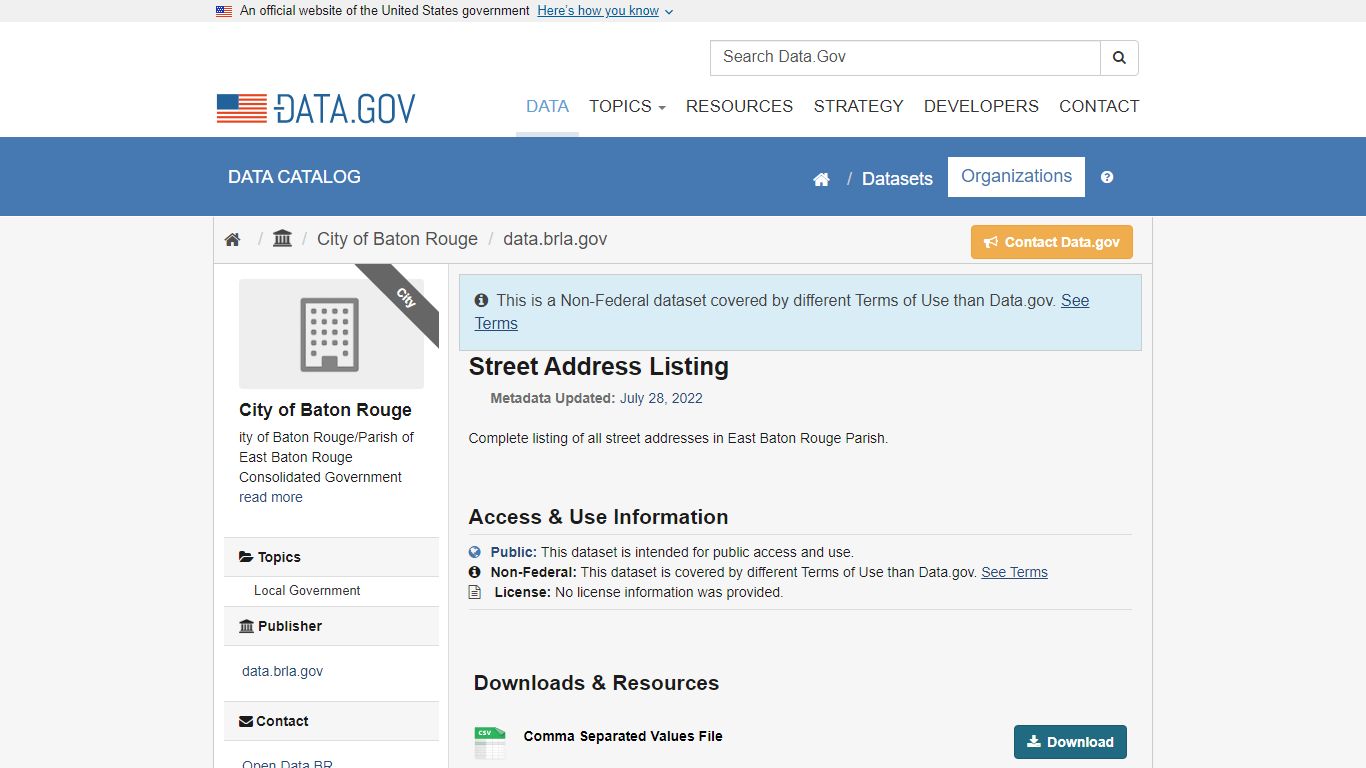Image resolution: width=1366 pixels, height=768 pixels.
Task: Expand "Here's how you know" banner
Action: point(605,11)
